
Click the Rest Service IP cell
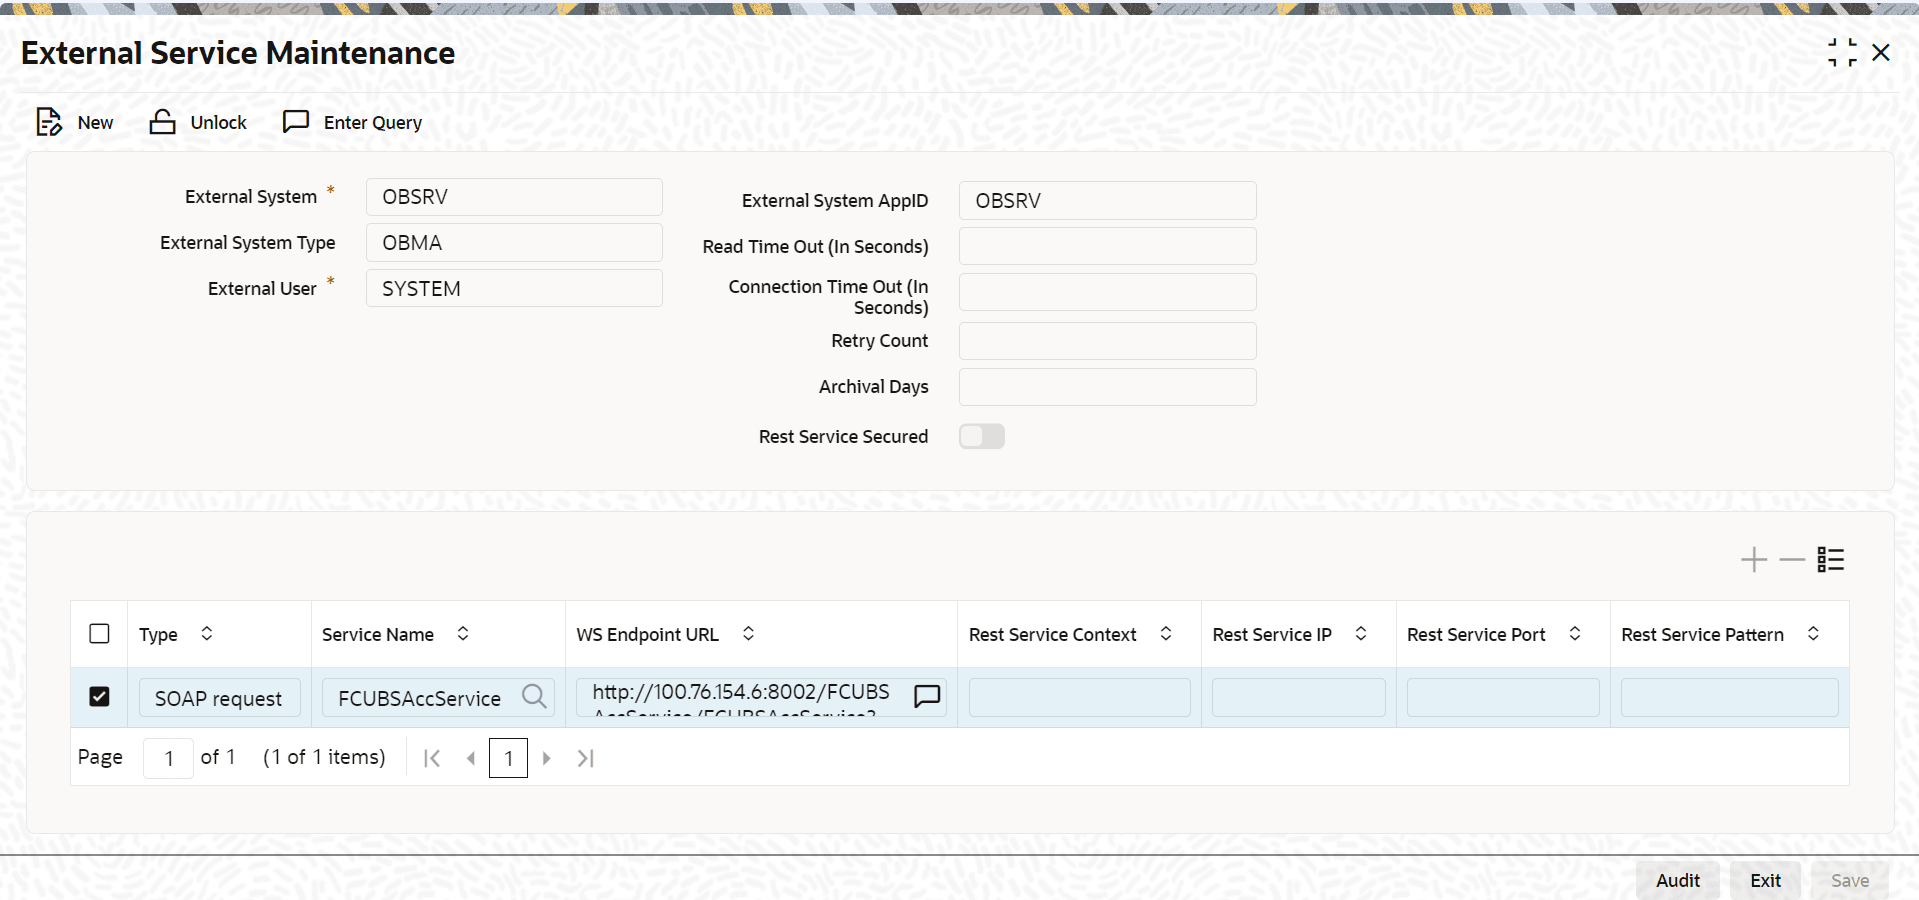tap(1299, 697)
